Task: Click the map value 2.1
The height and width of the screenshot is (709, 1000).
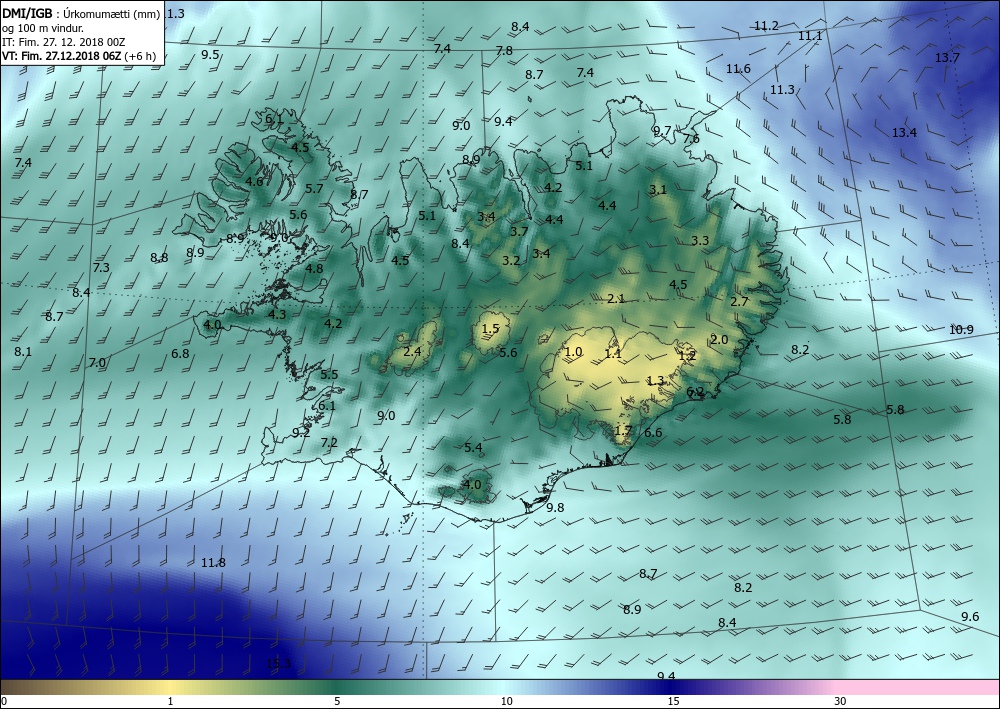Action: [x=616, y=299]
